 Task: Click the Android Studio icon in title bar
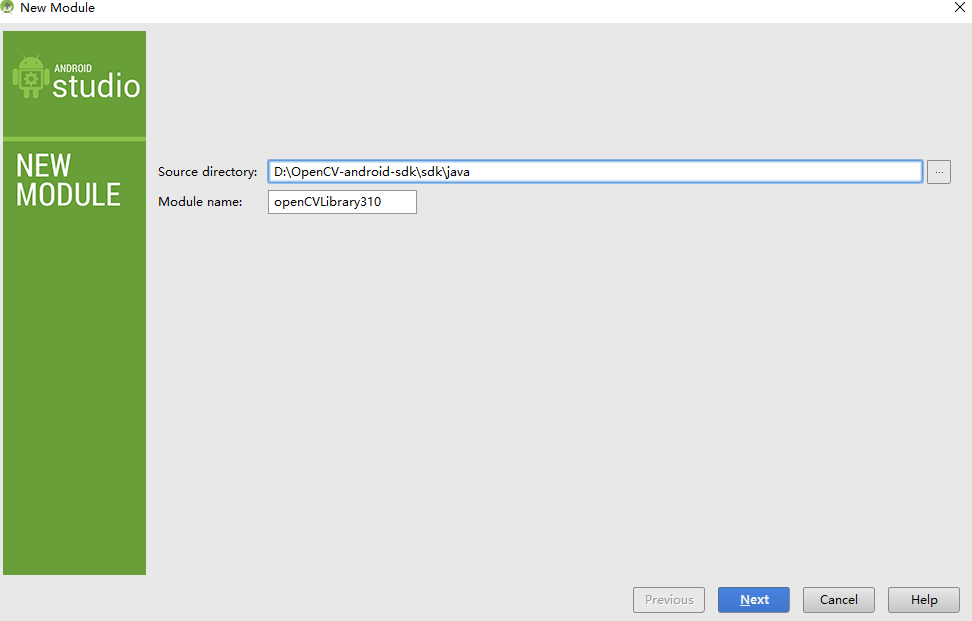pos(7,7)
